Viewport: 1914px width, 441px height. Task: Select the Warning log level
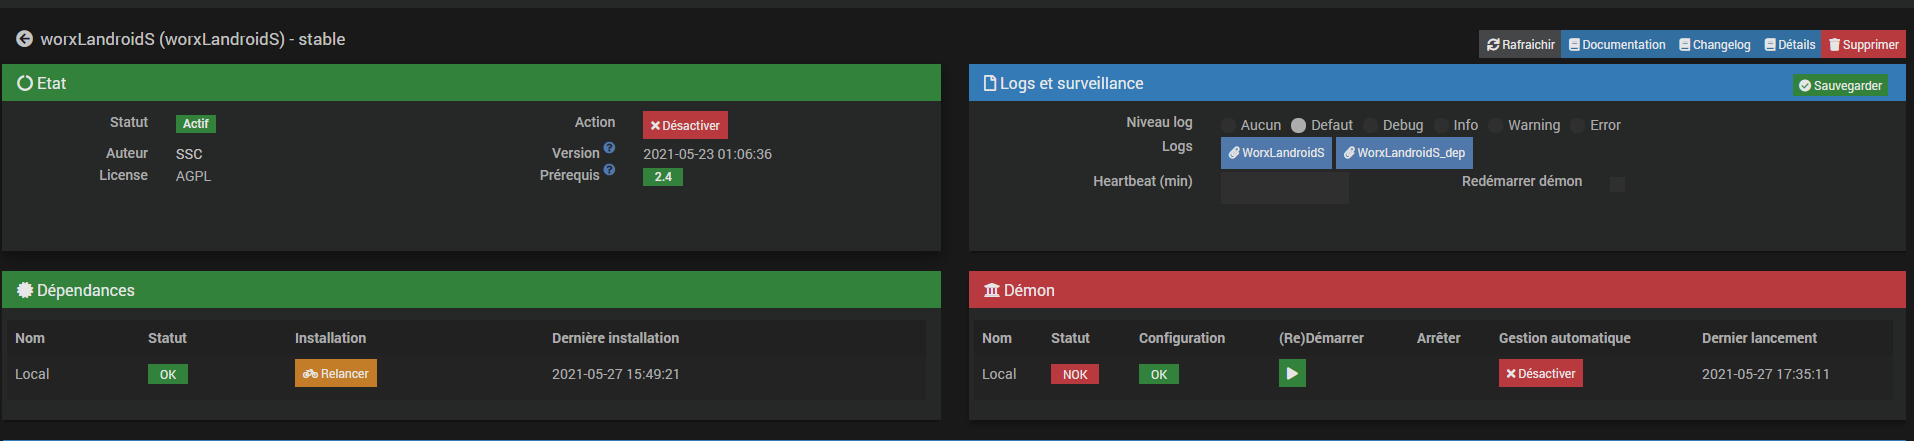(x=1495, y=125)
